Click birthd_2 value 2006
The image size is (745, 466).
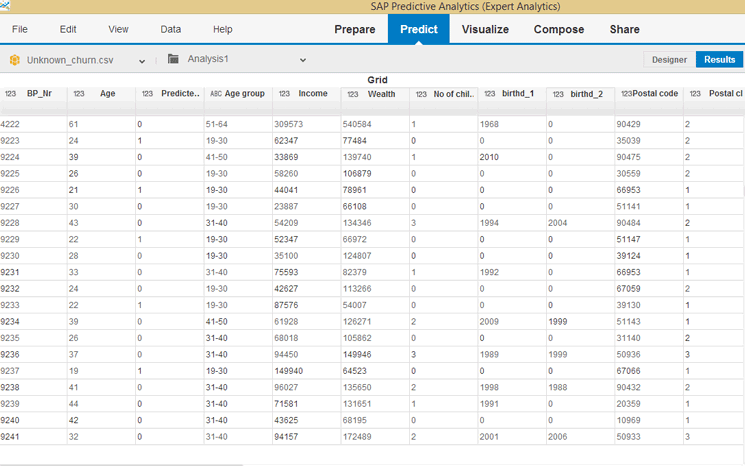(557, 437)
